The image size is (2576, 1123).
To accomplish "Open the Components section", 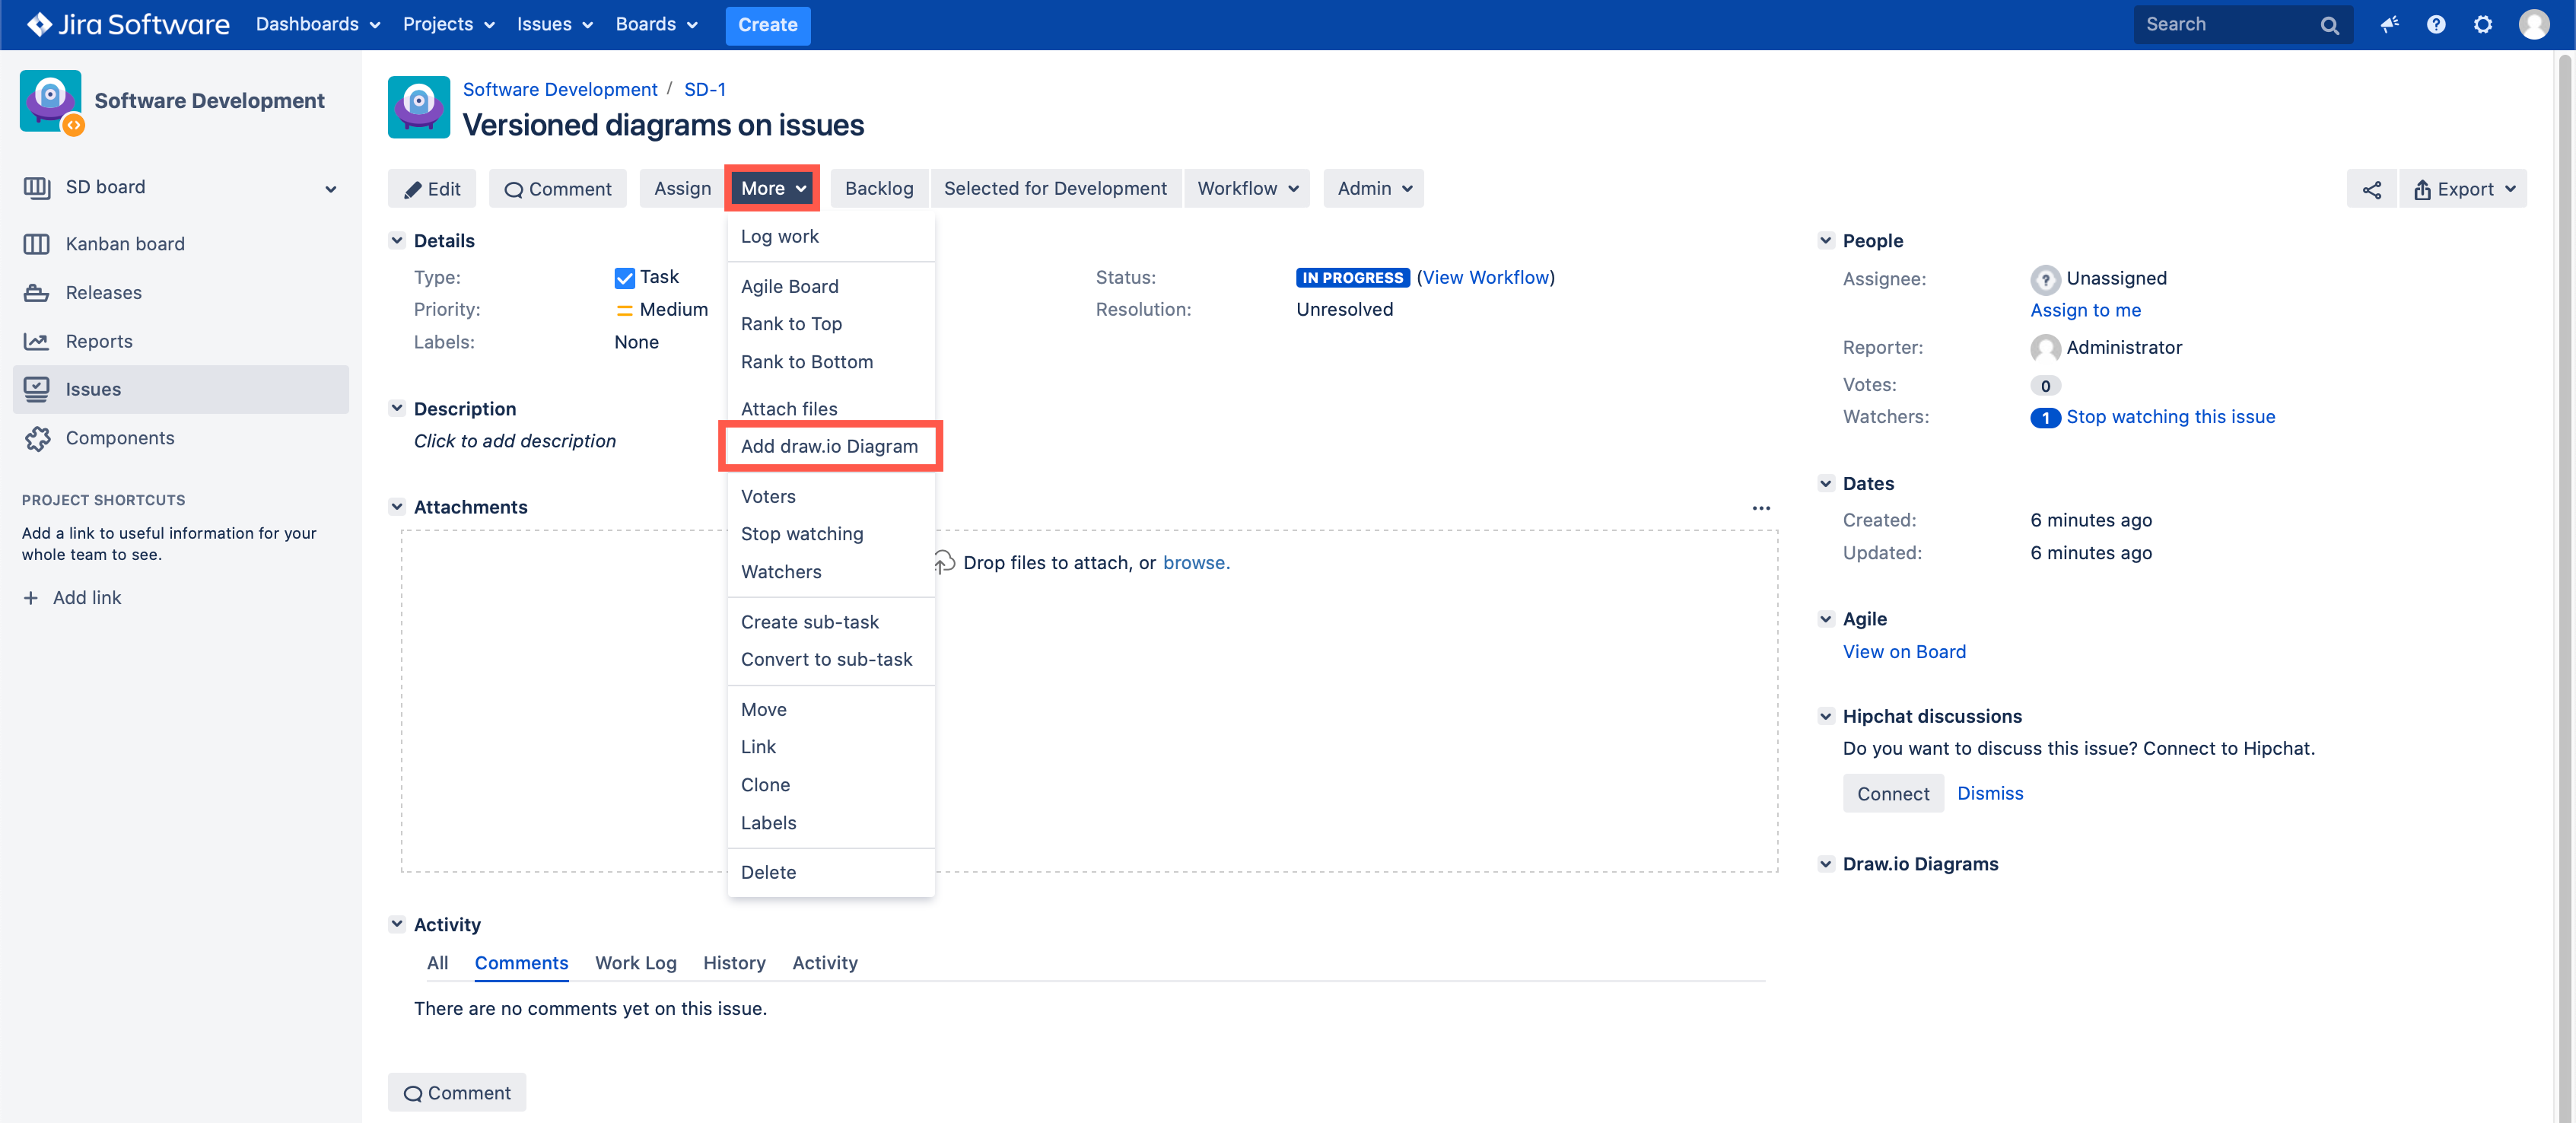I will [119, 438].
